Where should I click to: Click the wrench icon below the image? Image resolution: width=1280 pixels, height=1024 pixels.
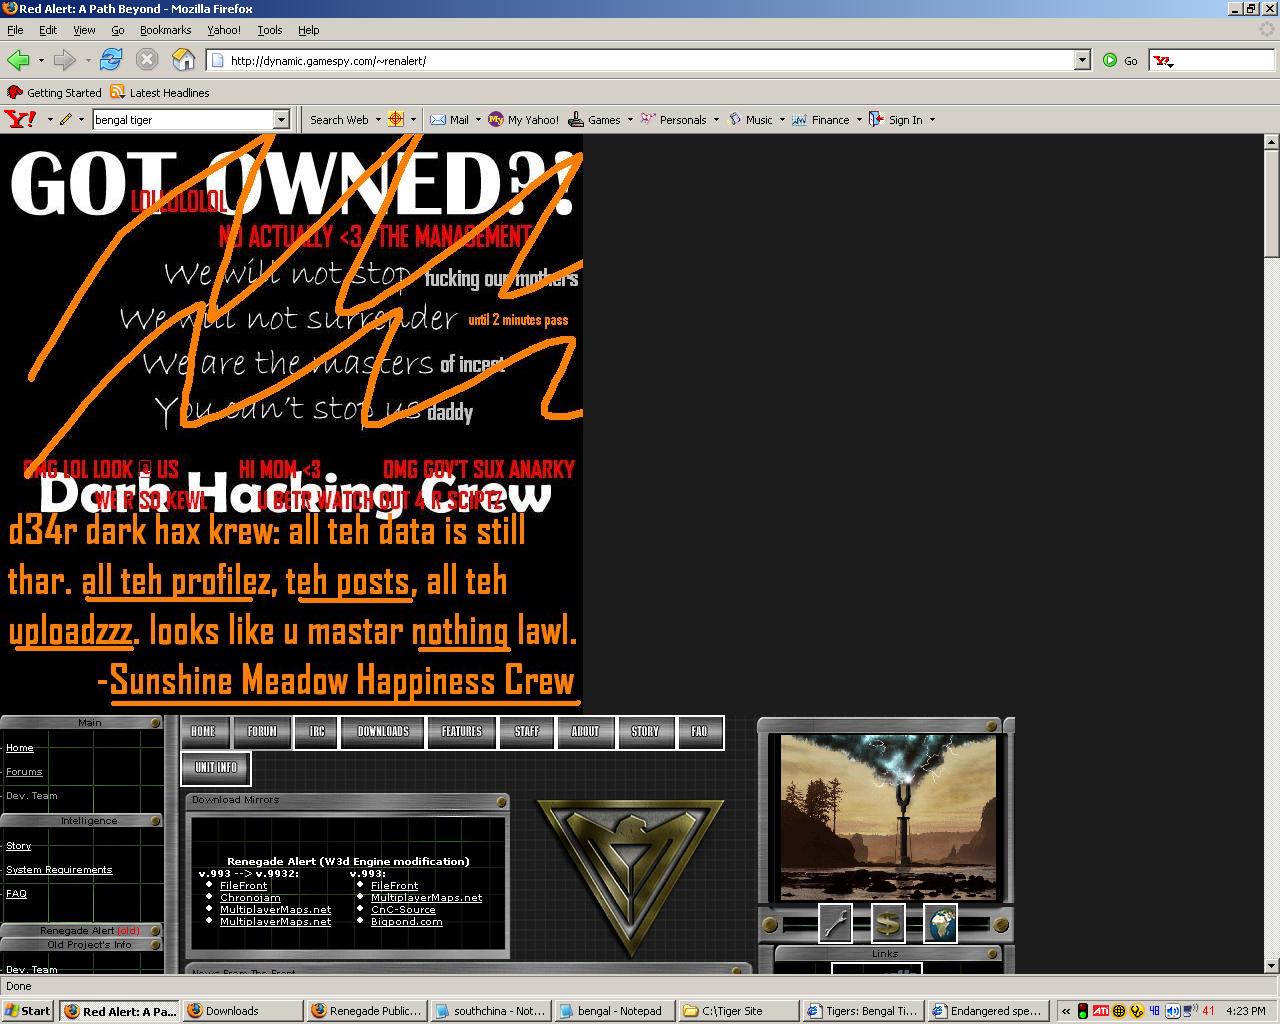click(x=835, y=923)
